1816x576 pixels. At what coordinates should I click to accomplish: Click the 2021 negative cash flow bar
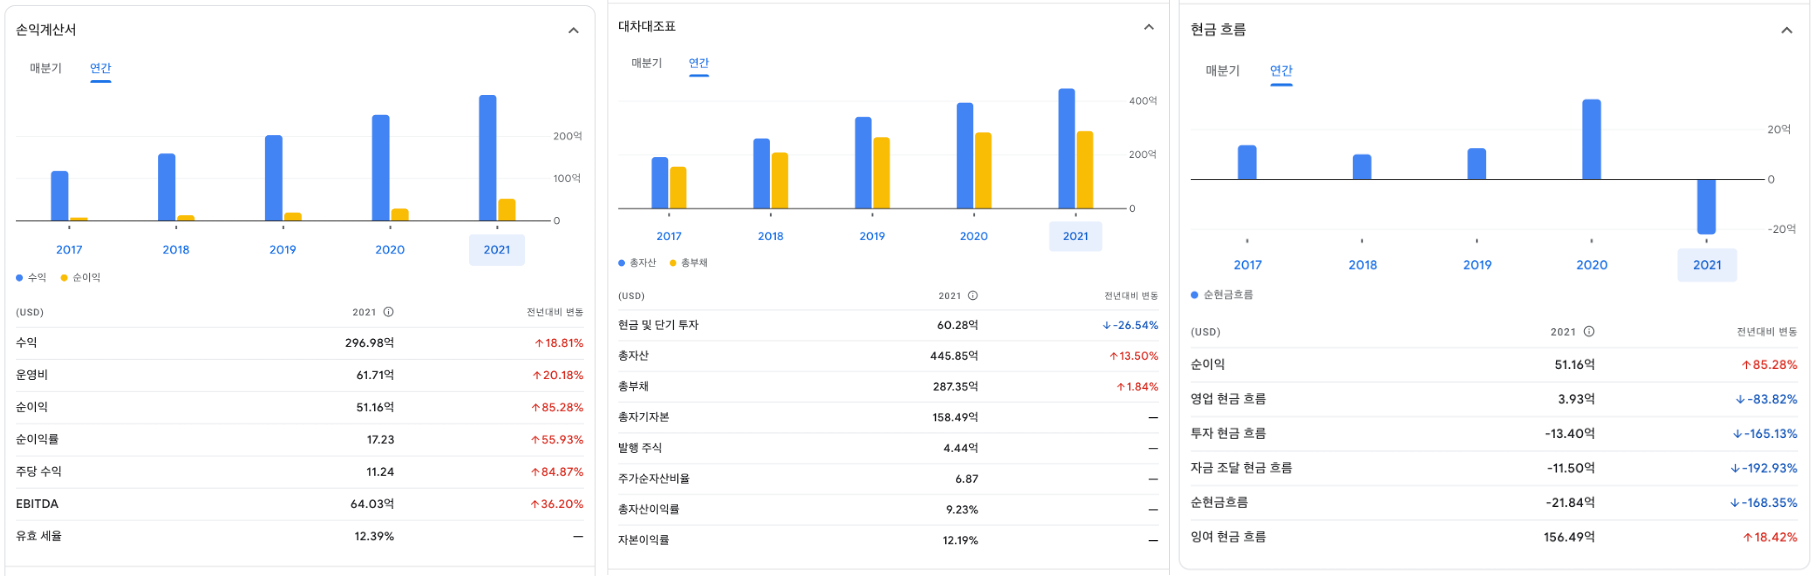1707,207
